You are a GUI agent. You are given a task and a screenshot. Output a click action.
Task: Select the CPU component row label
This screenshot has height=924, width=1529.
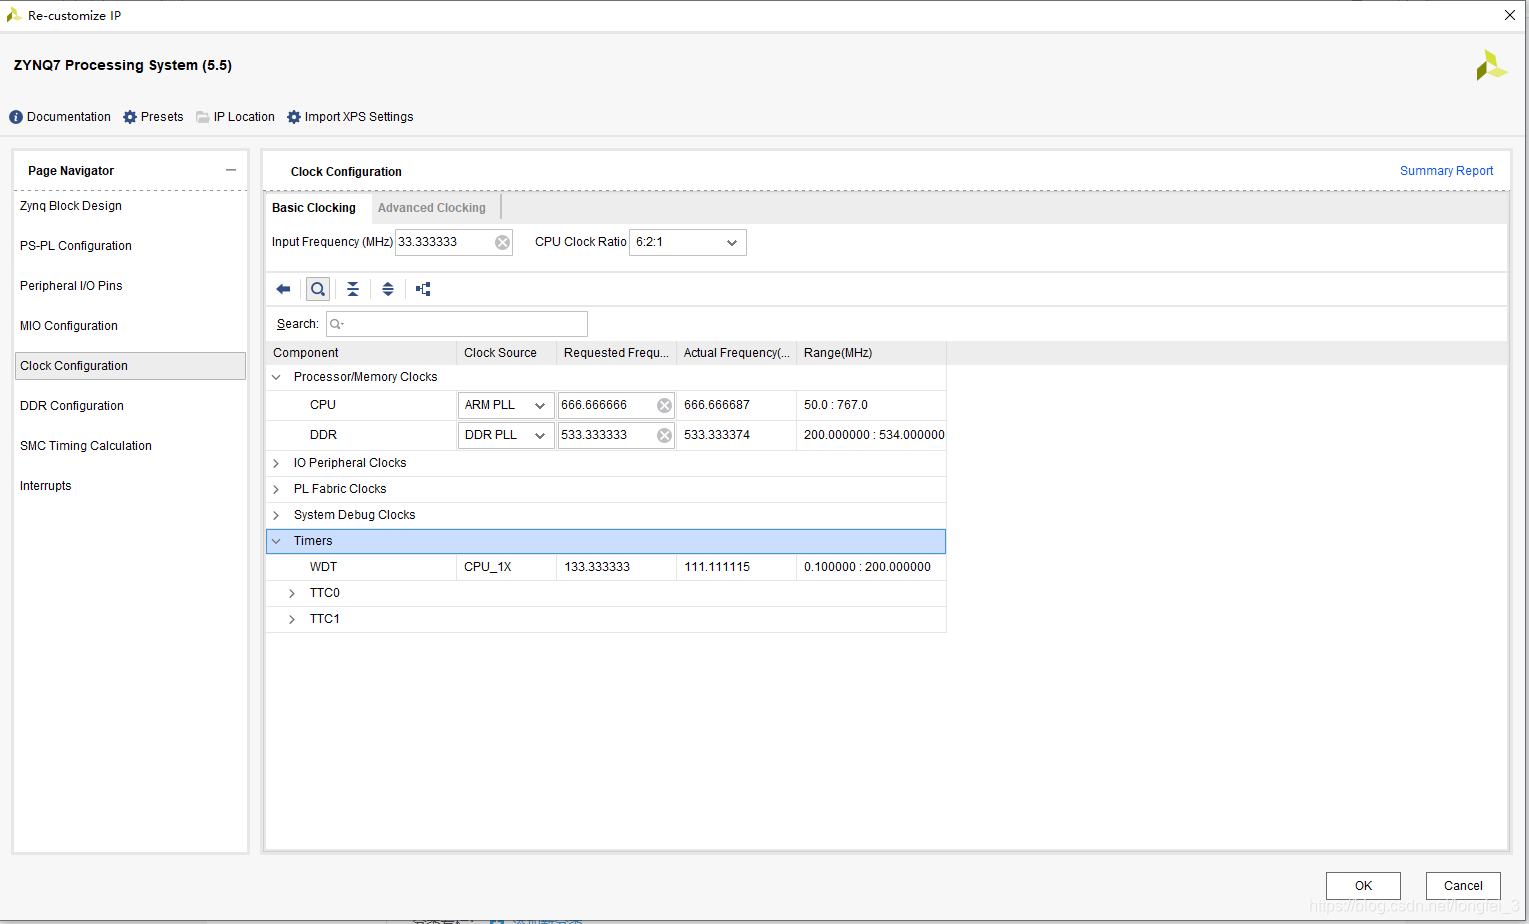323,405
